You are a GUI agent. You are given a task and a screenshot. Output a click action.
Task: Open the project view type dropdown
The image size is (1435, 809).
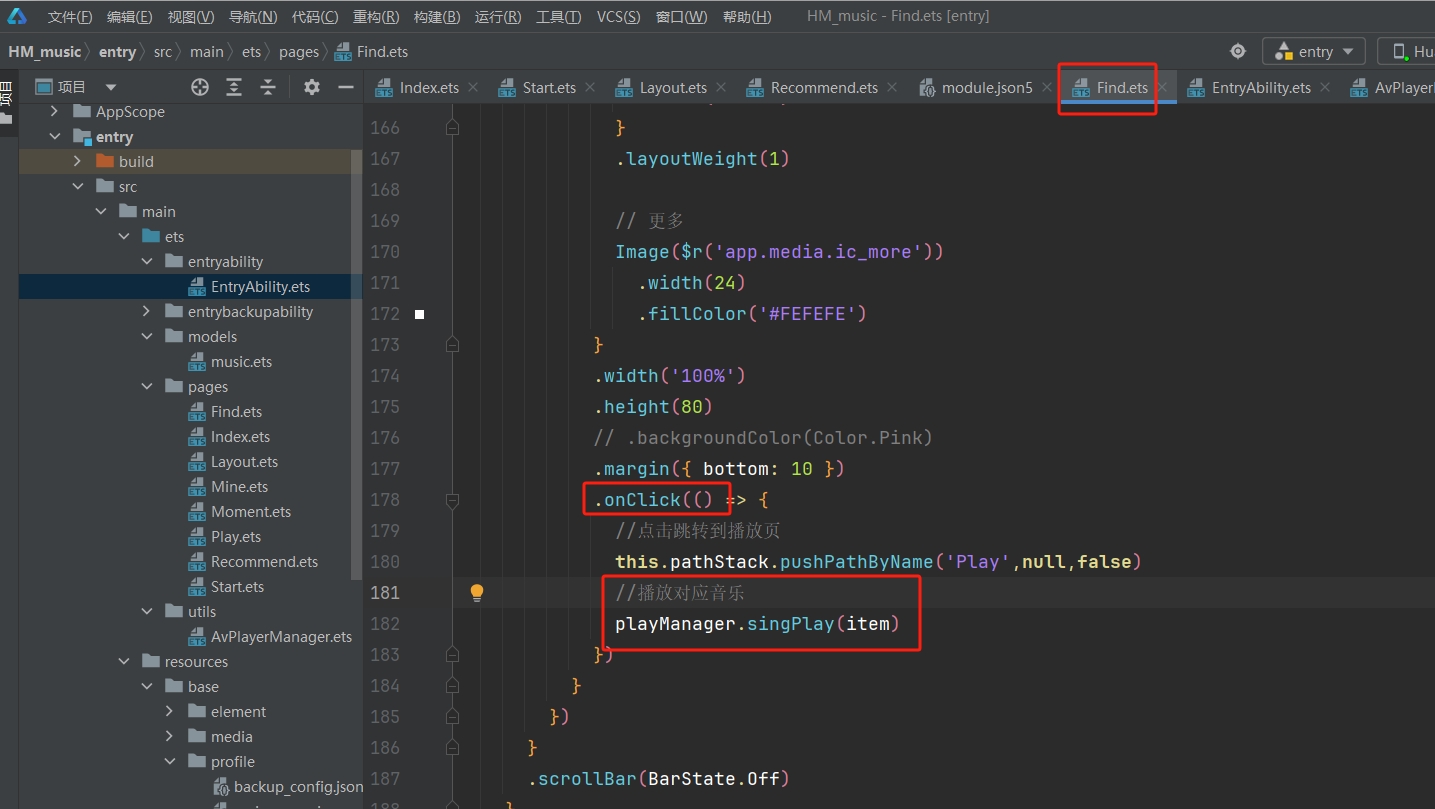click(x=110, y=87)
